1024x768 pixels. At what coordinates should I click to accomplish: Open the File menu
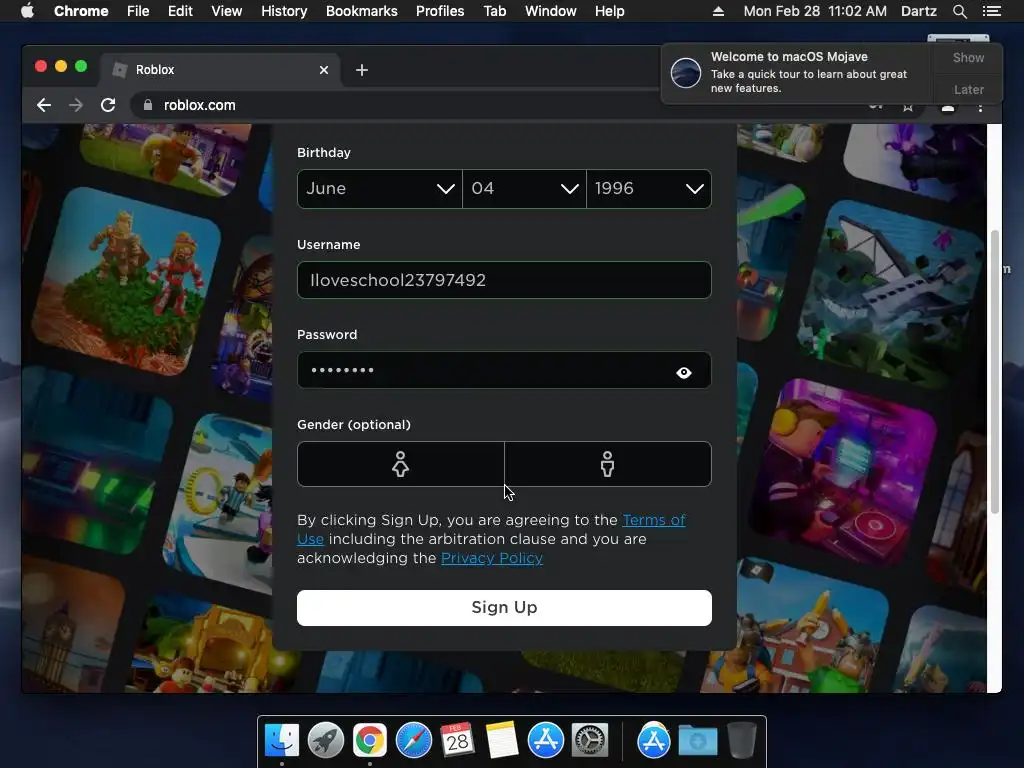coord(138,11)
